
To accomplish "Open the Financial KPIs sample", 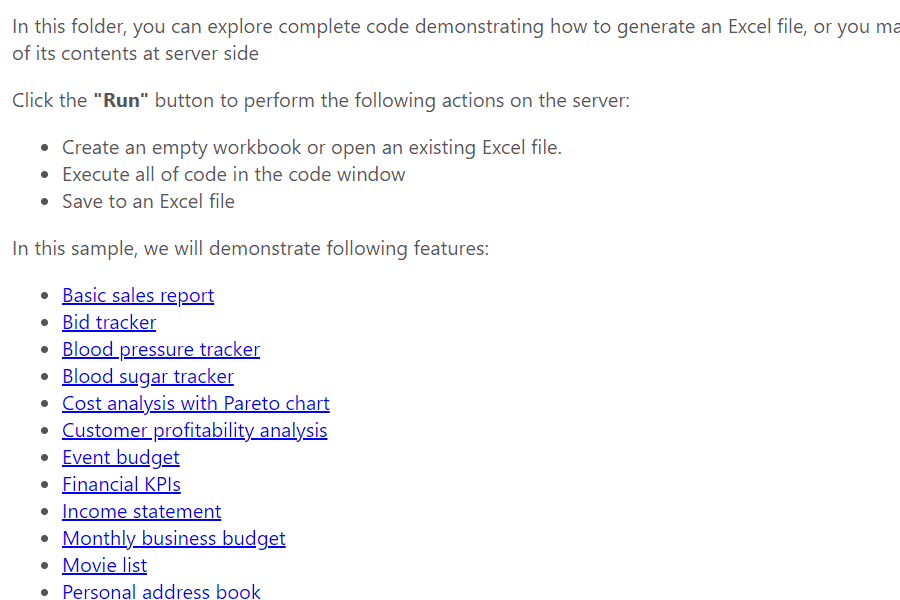I will tap(121, 484).
